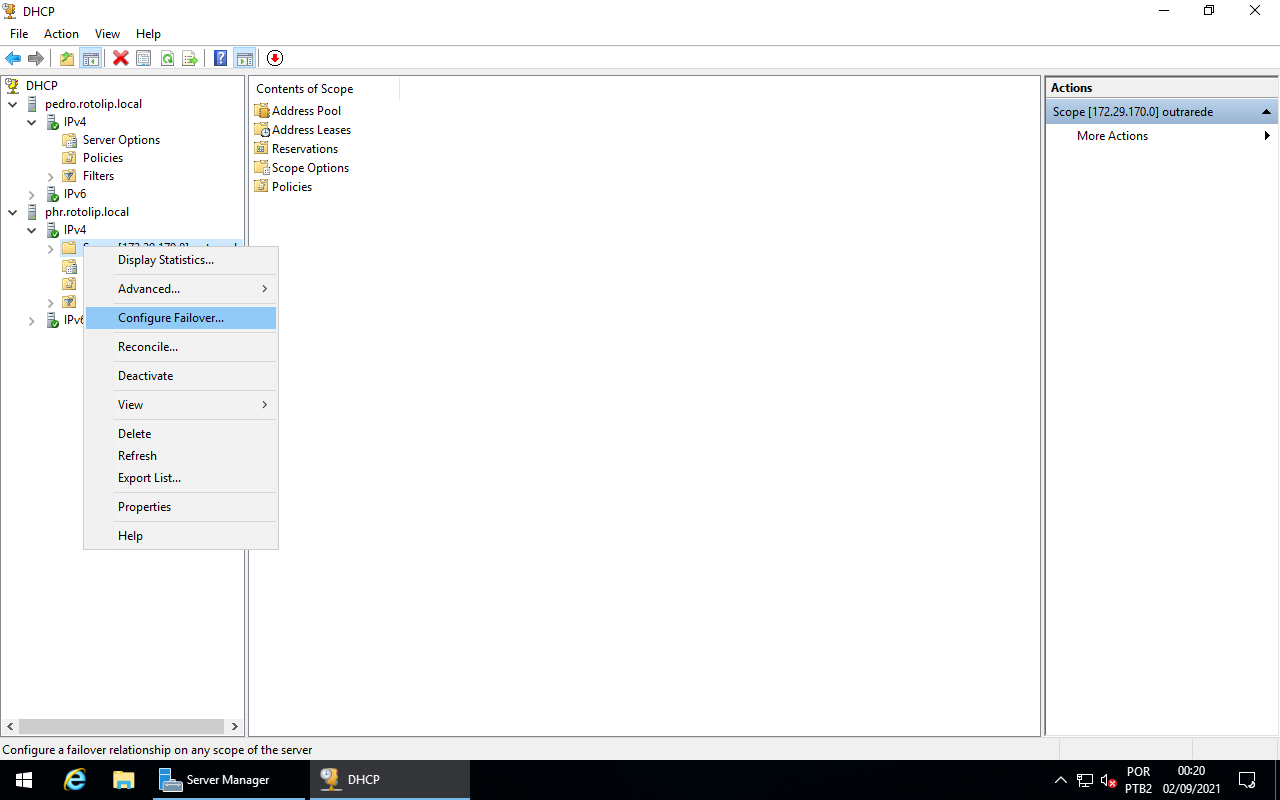
Task: Click More Actions in the Actions pane
Action: point(1112,135)
